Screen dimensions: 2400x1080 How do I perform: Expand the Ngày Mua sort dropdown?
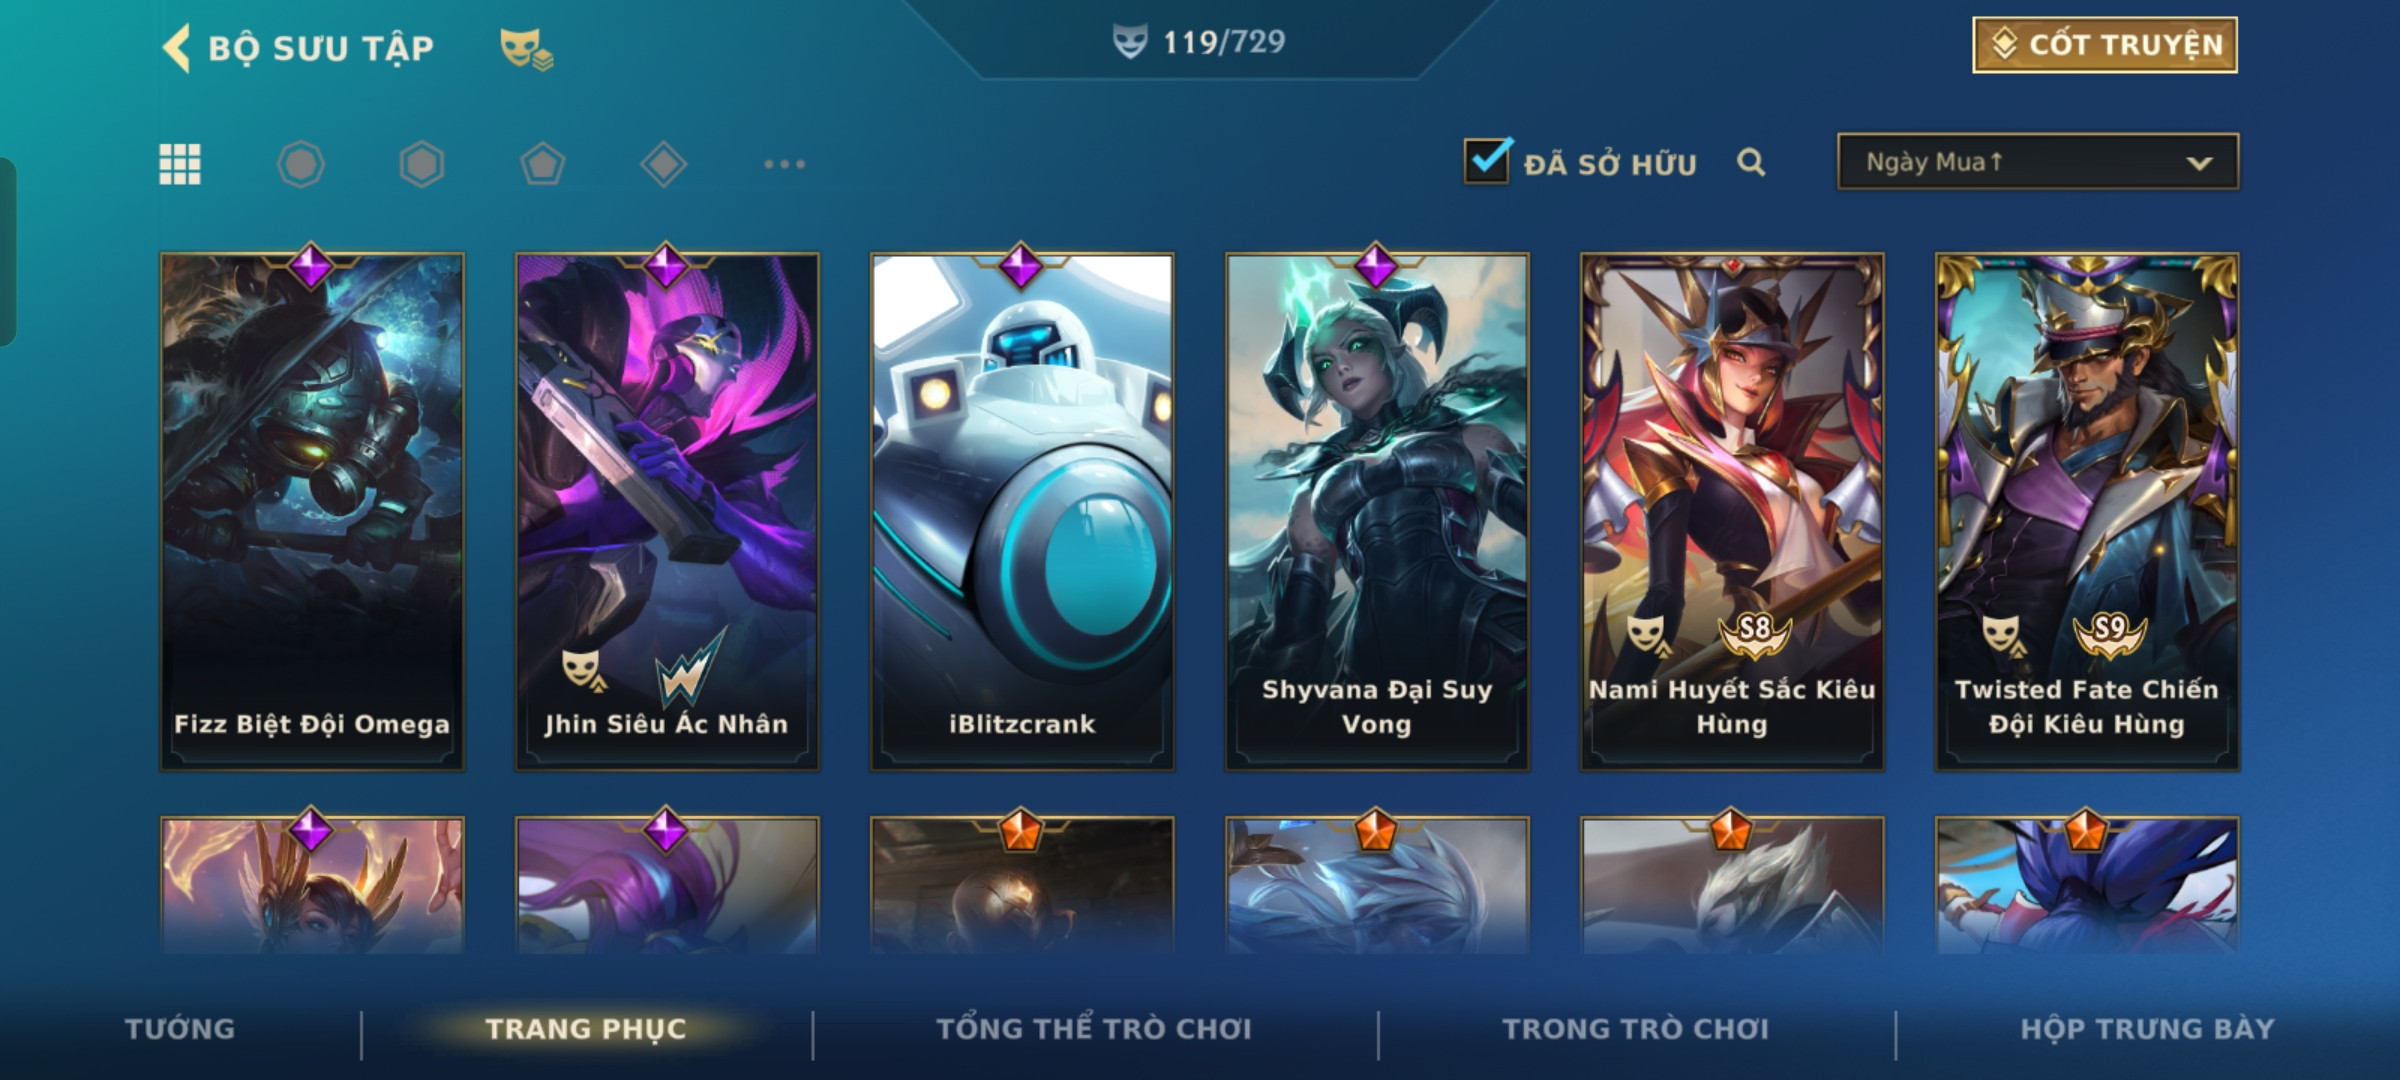(2038, 162)
